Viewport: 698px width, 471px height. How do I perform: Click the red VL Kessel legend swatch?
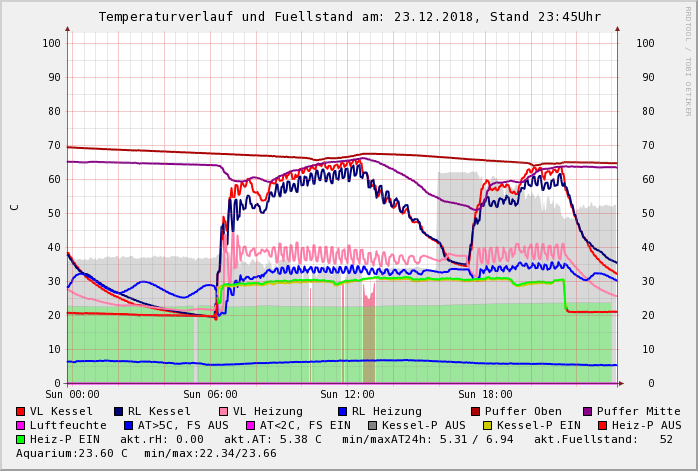pos(21,411)
